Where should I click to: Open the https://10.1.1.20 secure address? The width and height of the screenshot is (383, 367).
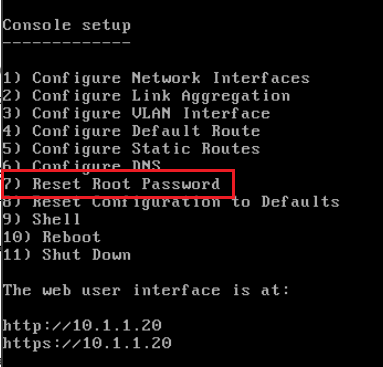click(x=87, y=343)
